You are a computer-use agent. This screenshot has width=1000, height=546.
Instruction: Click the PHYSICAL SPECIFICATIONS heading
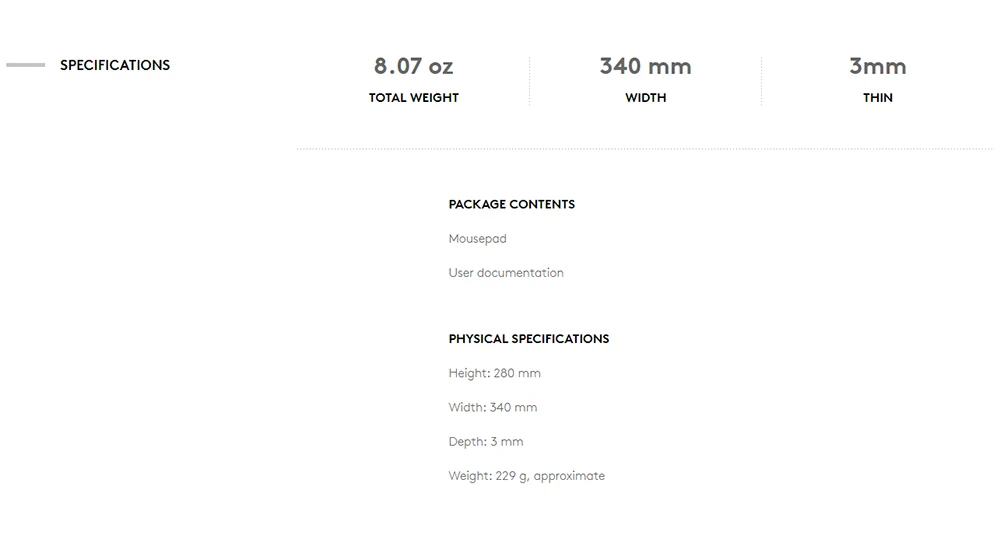[528, 339]
